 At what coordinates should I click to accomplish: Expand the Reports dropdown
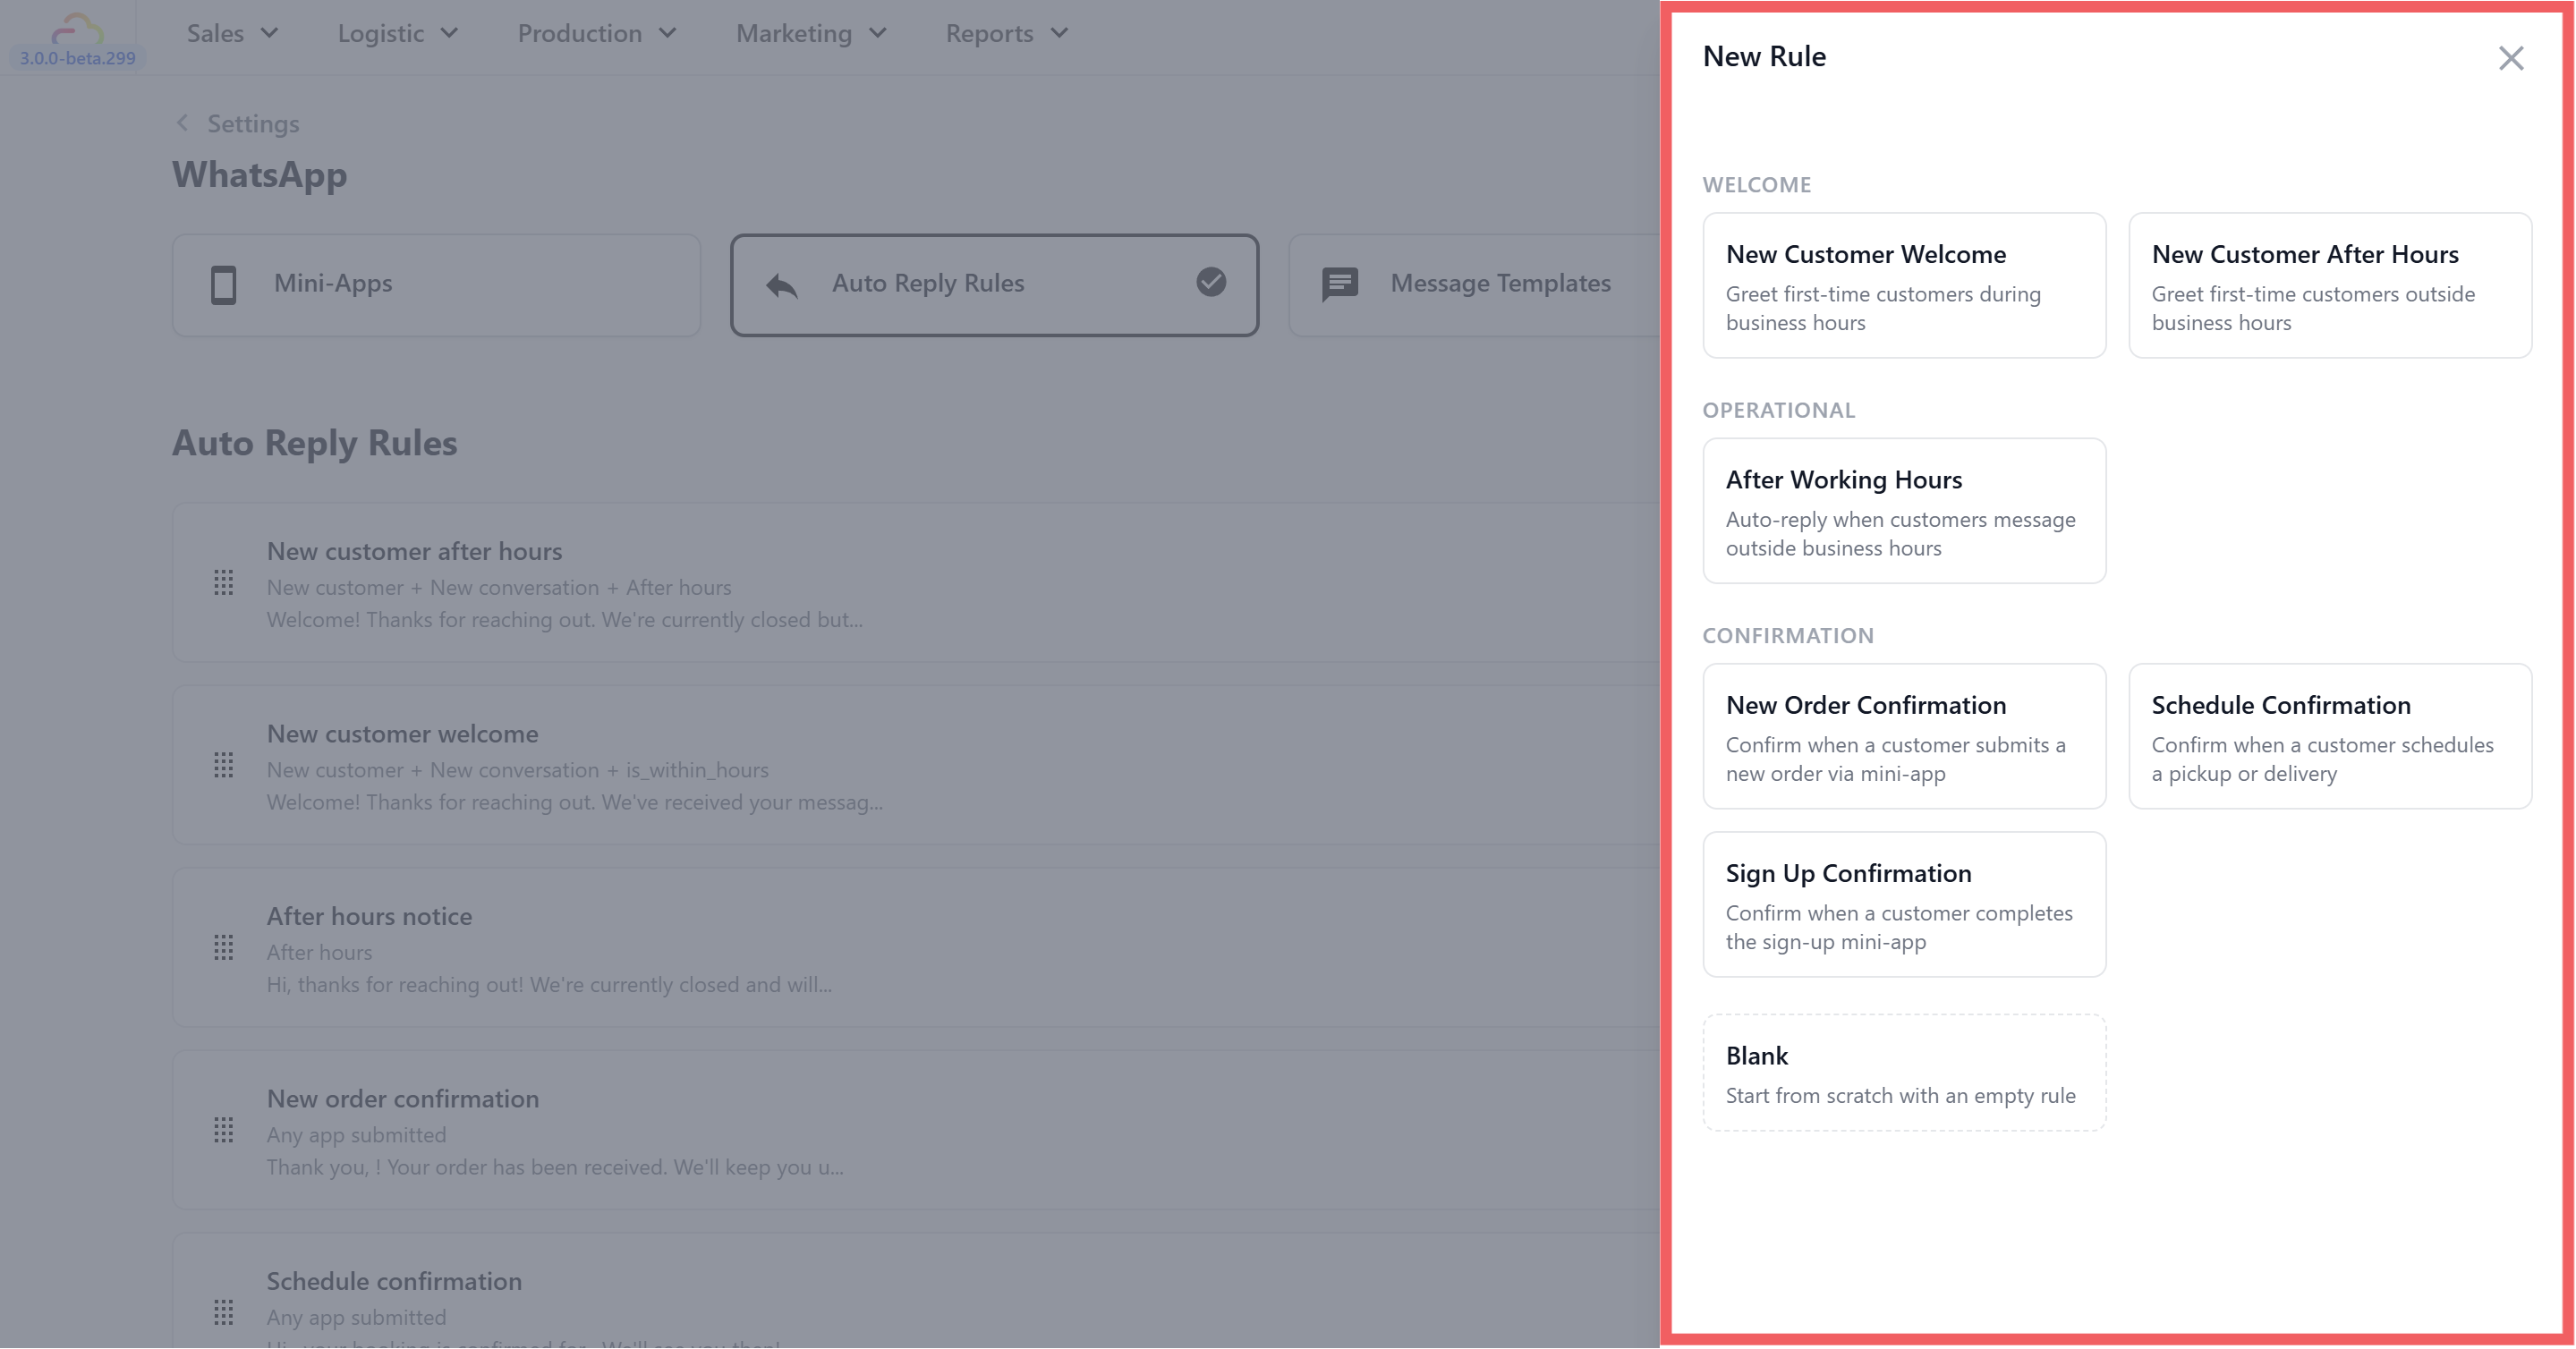[1006, 34]
